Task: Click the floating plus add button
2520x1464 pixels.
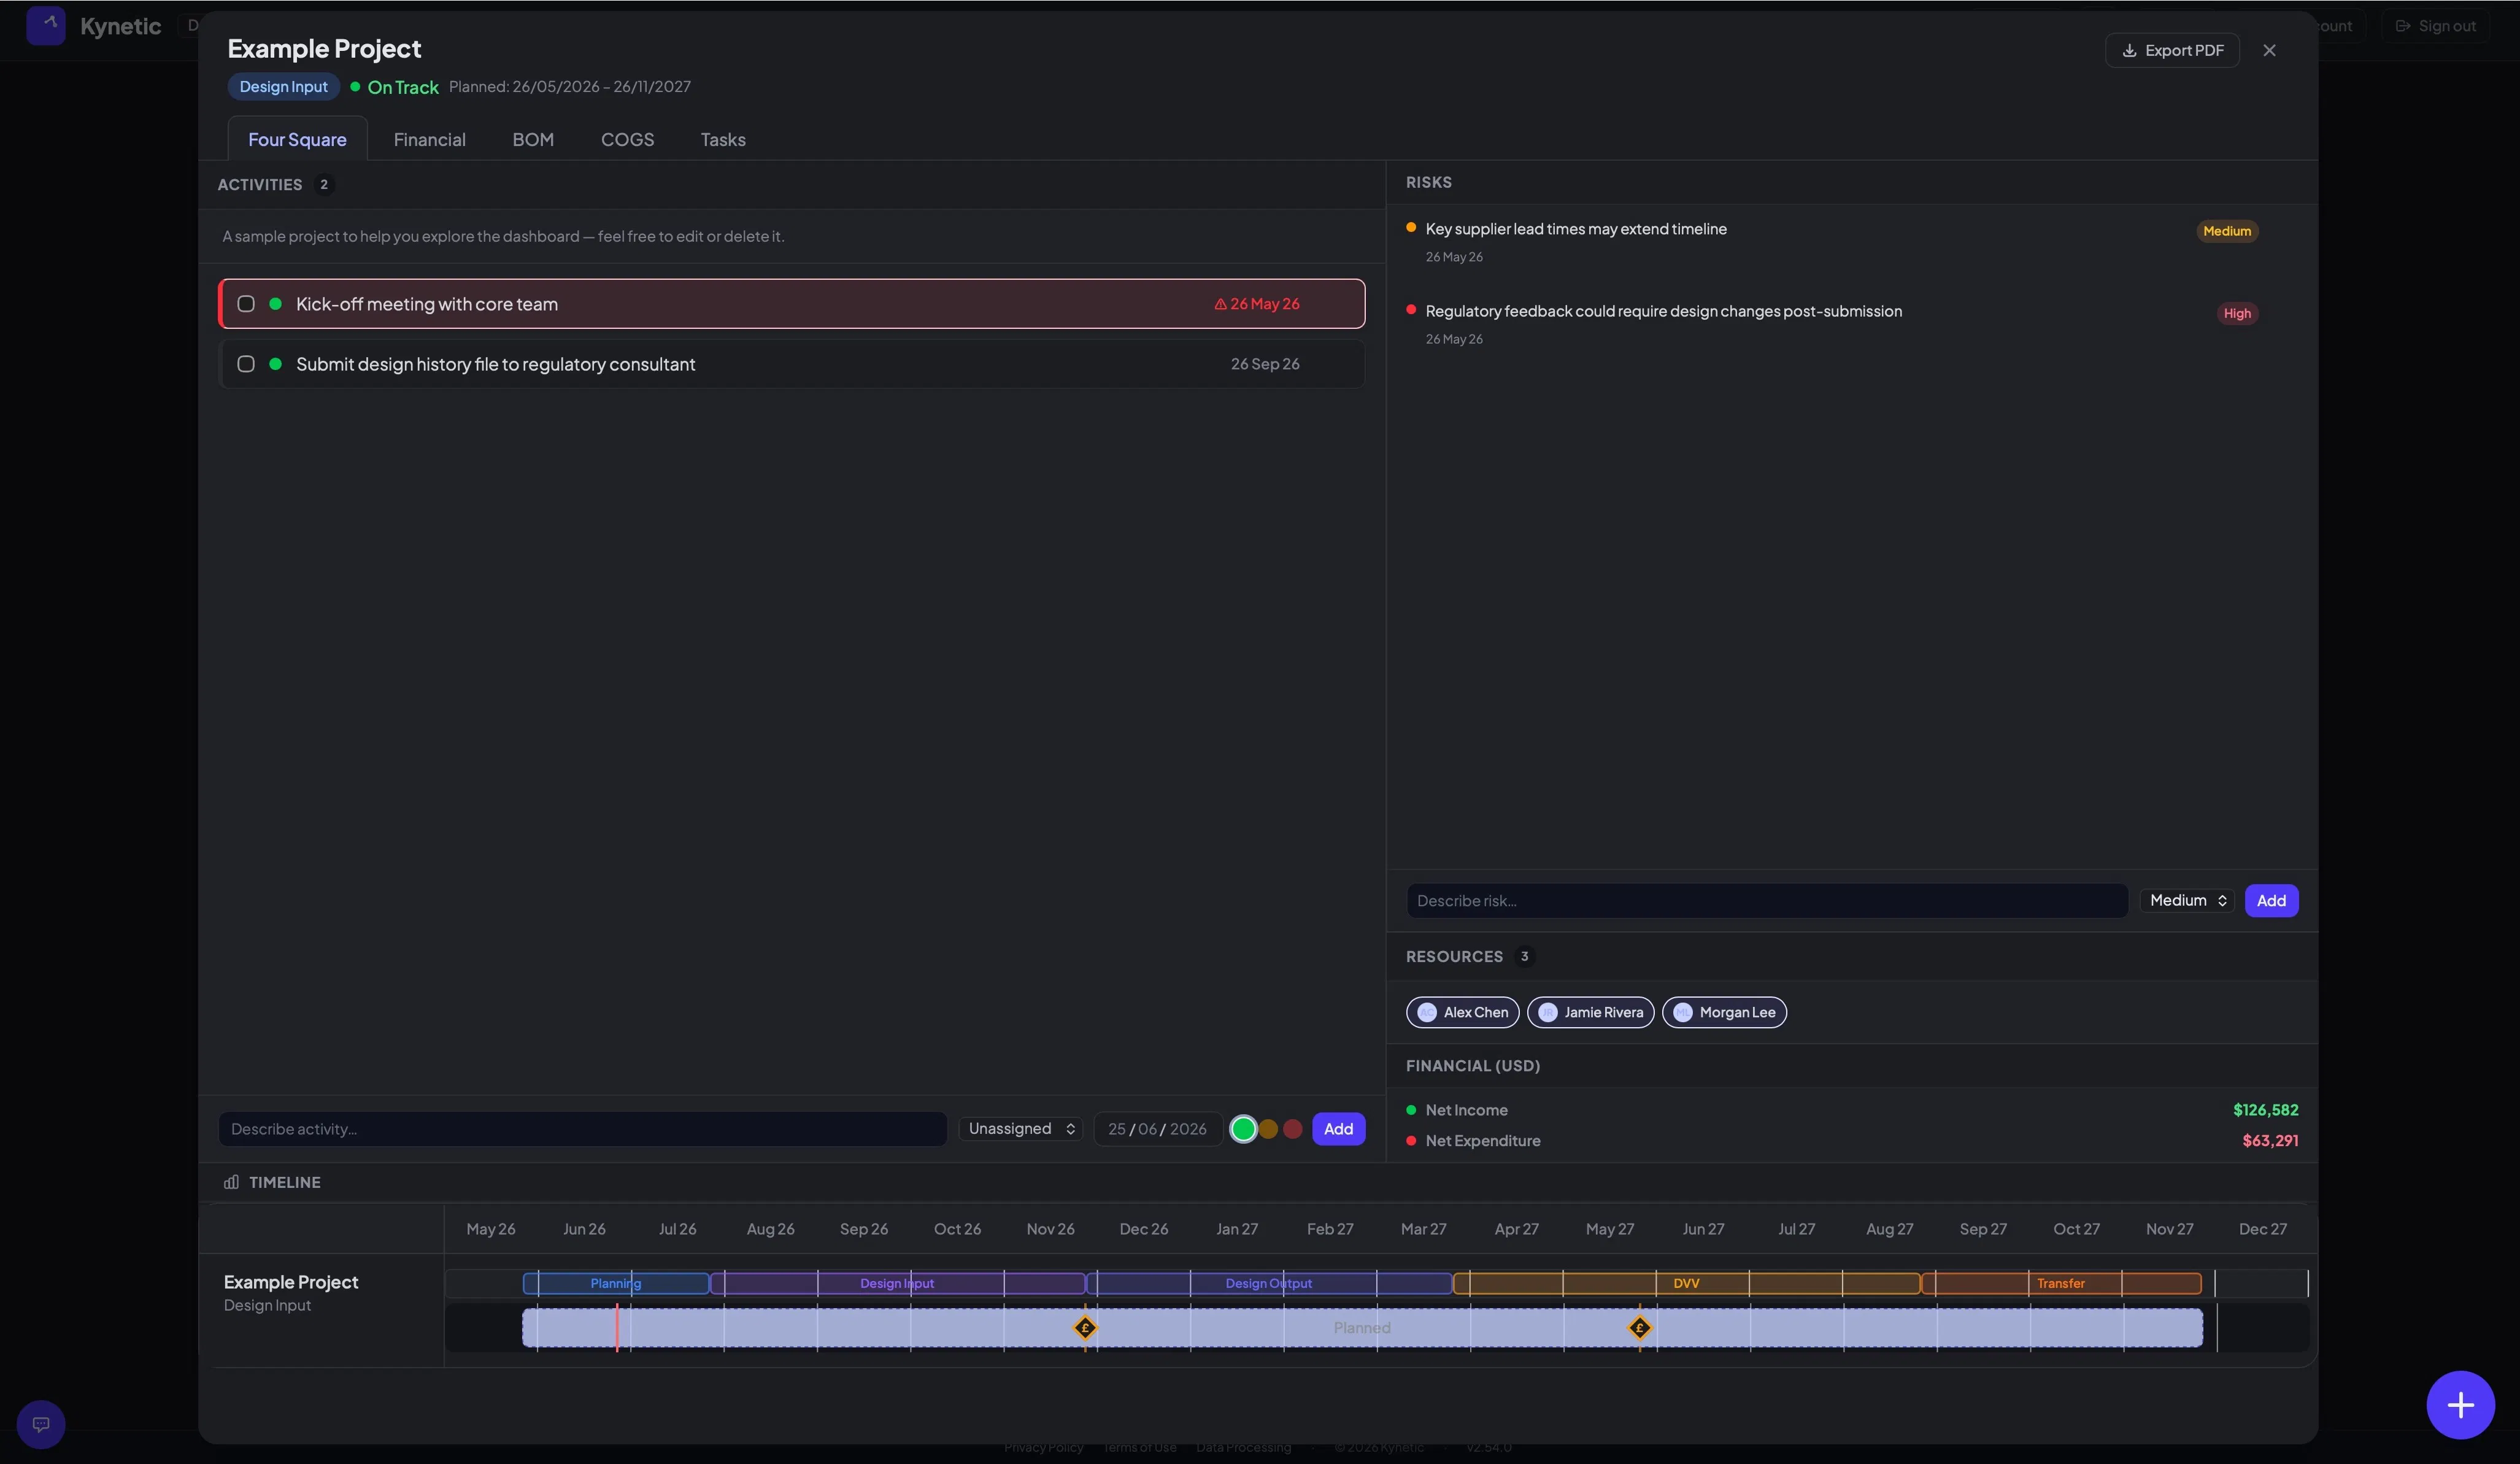Action: point(2460,1405)
